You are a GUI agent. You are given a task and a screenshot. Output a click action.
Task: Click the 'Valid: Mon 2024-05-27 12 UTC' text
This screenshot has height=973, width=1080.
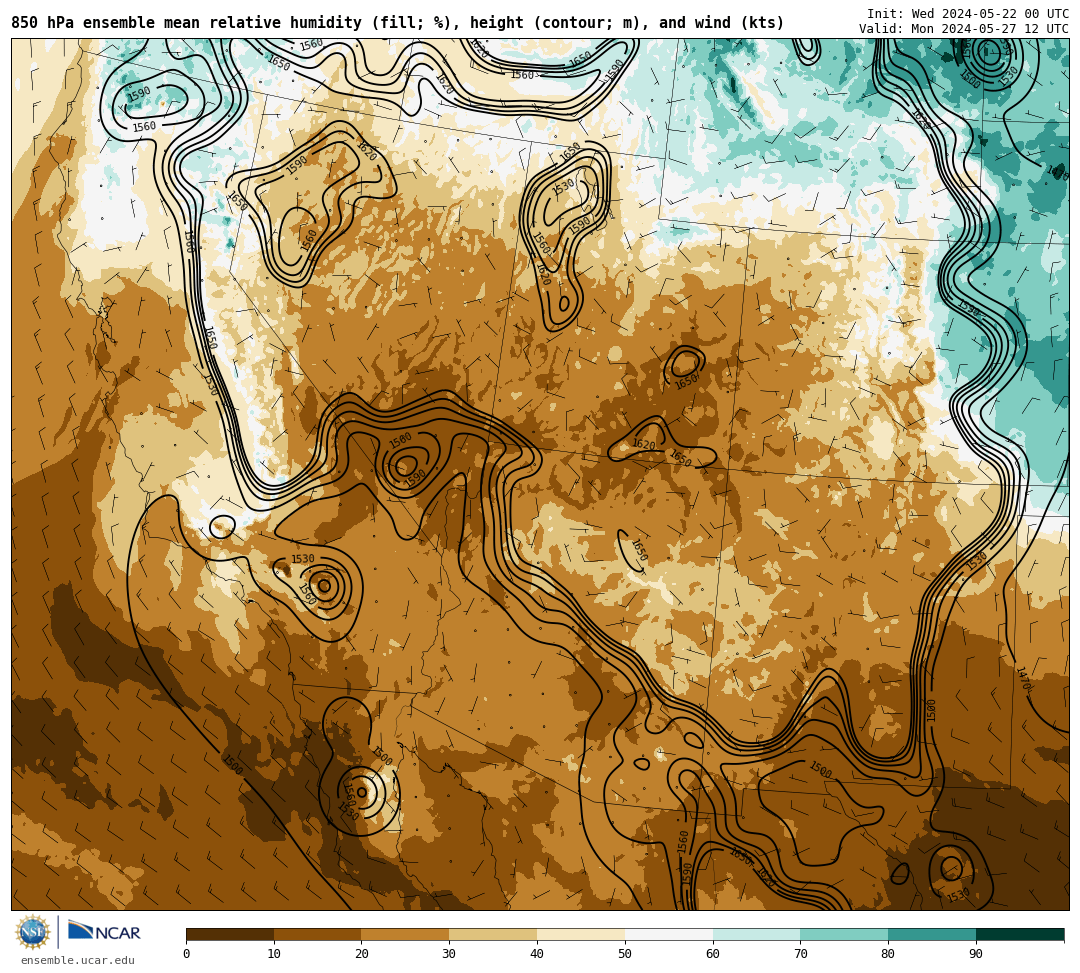pos(964,29)
